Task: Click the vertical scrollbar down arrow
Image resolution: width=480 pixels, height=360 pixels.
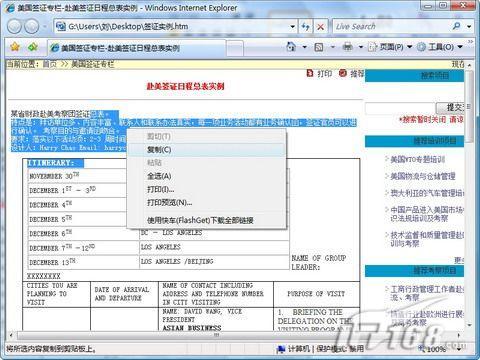Action: coord(469,325)
